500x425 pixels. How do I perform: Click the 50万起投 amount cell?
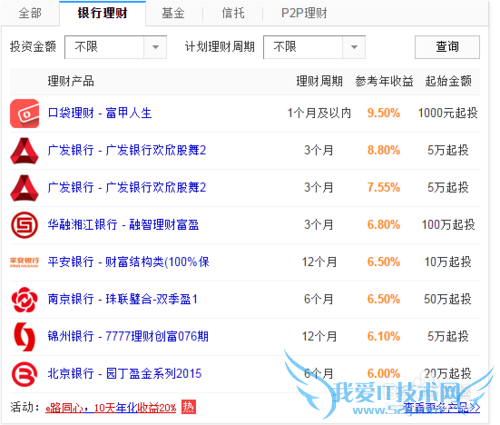point(448,299)
